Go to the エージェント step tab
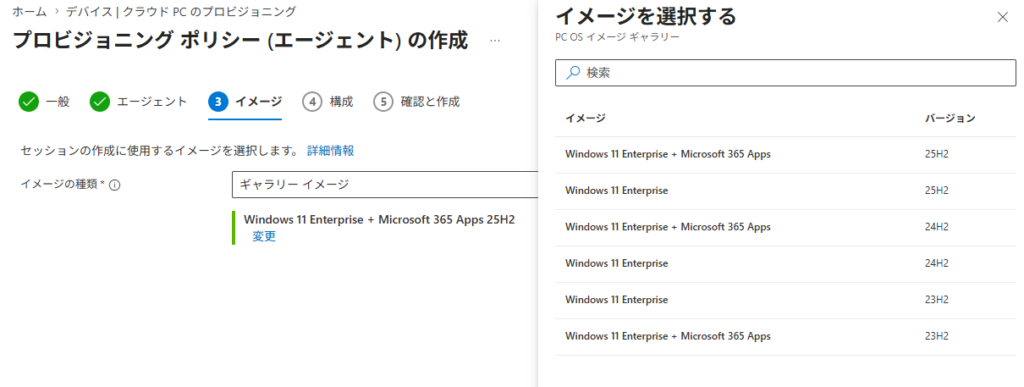 pos(138,102)
